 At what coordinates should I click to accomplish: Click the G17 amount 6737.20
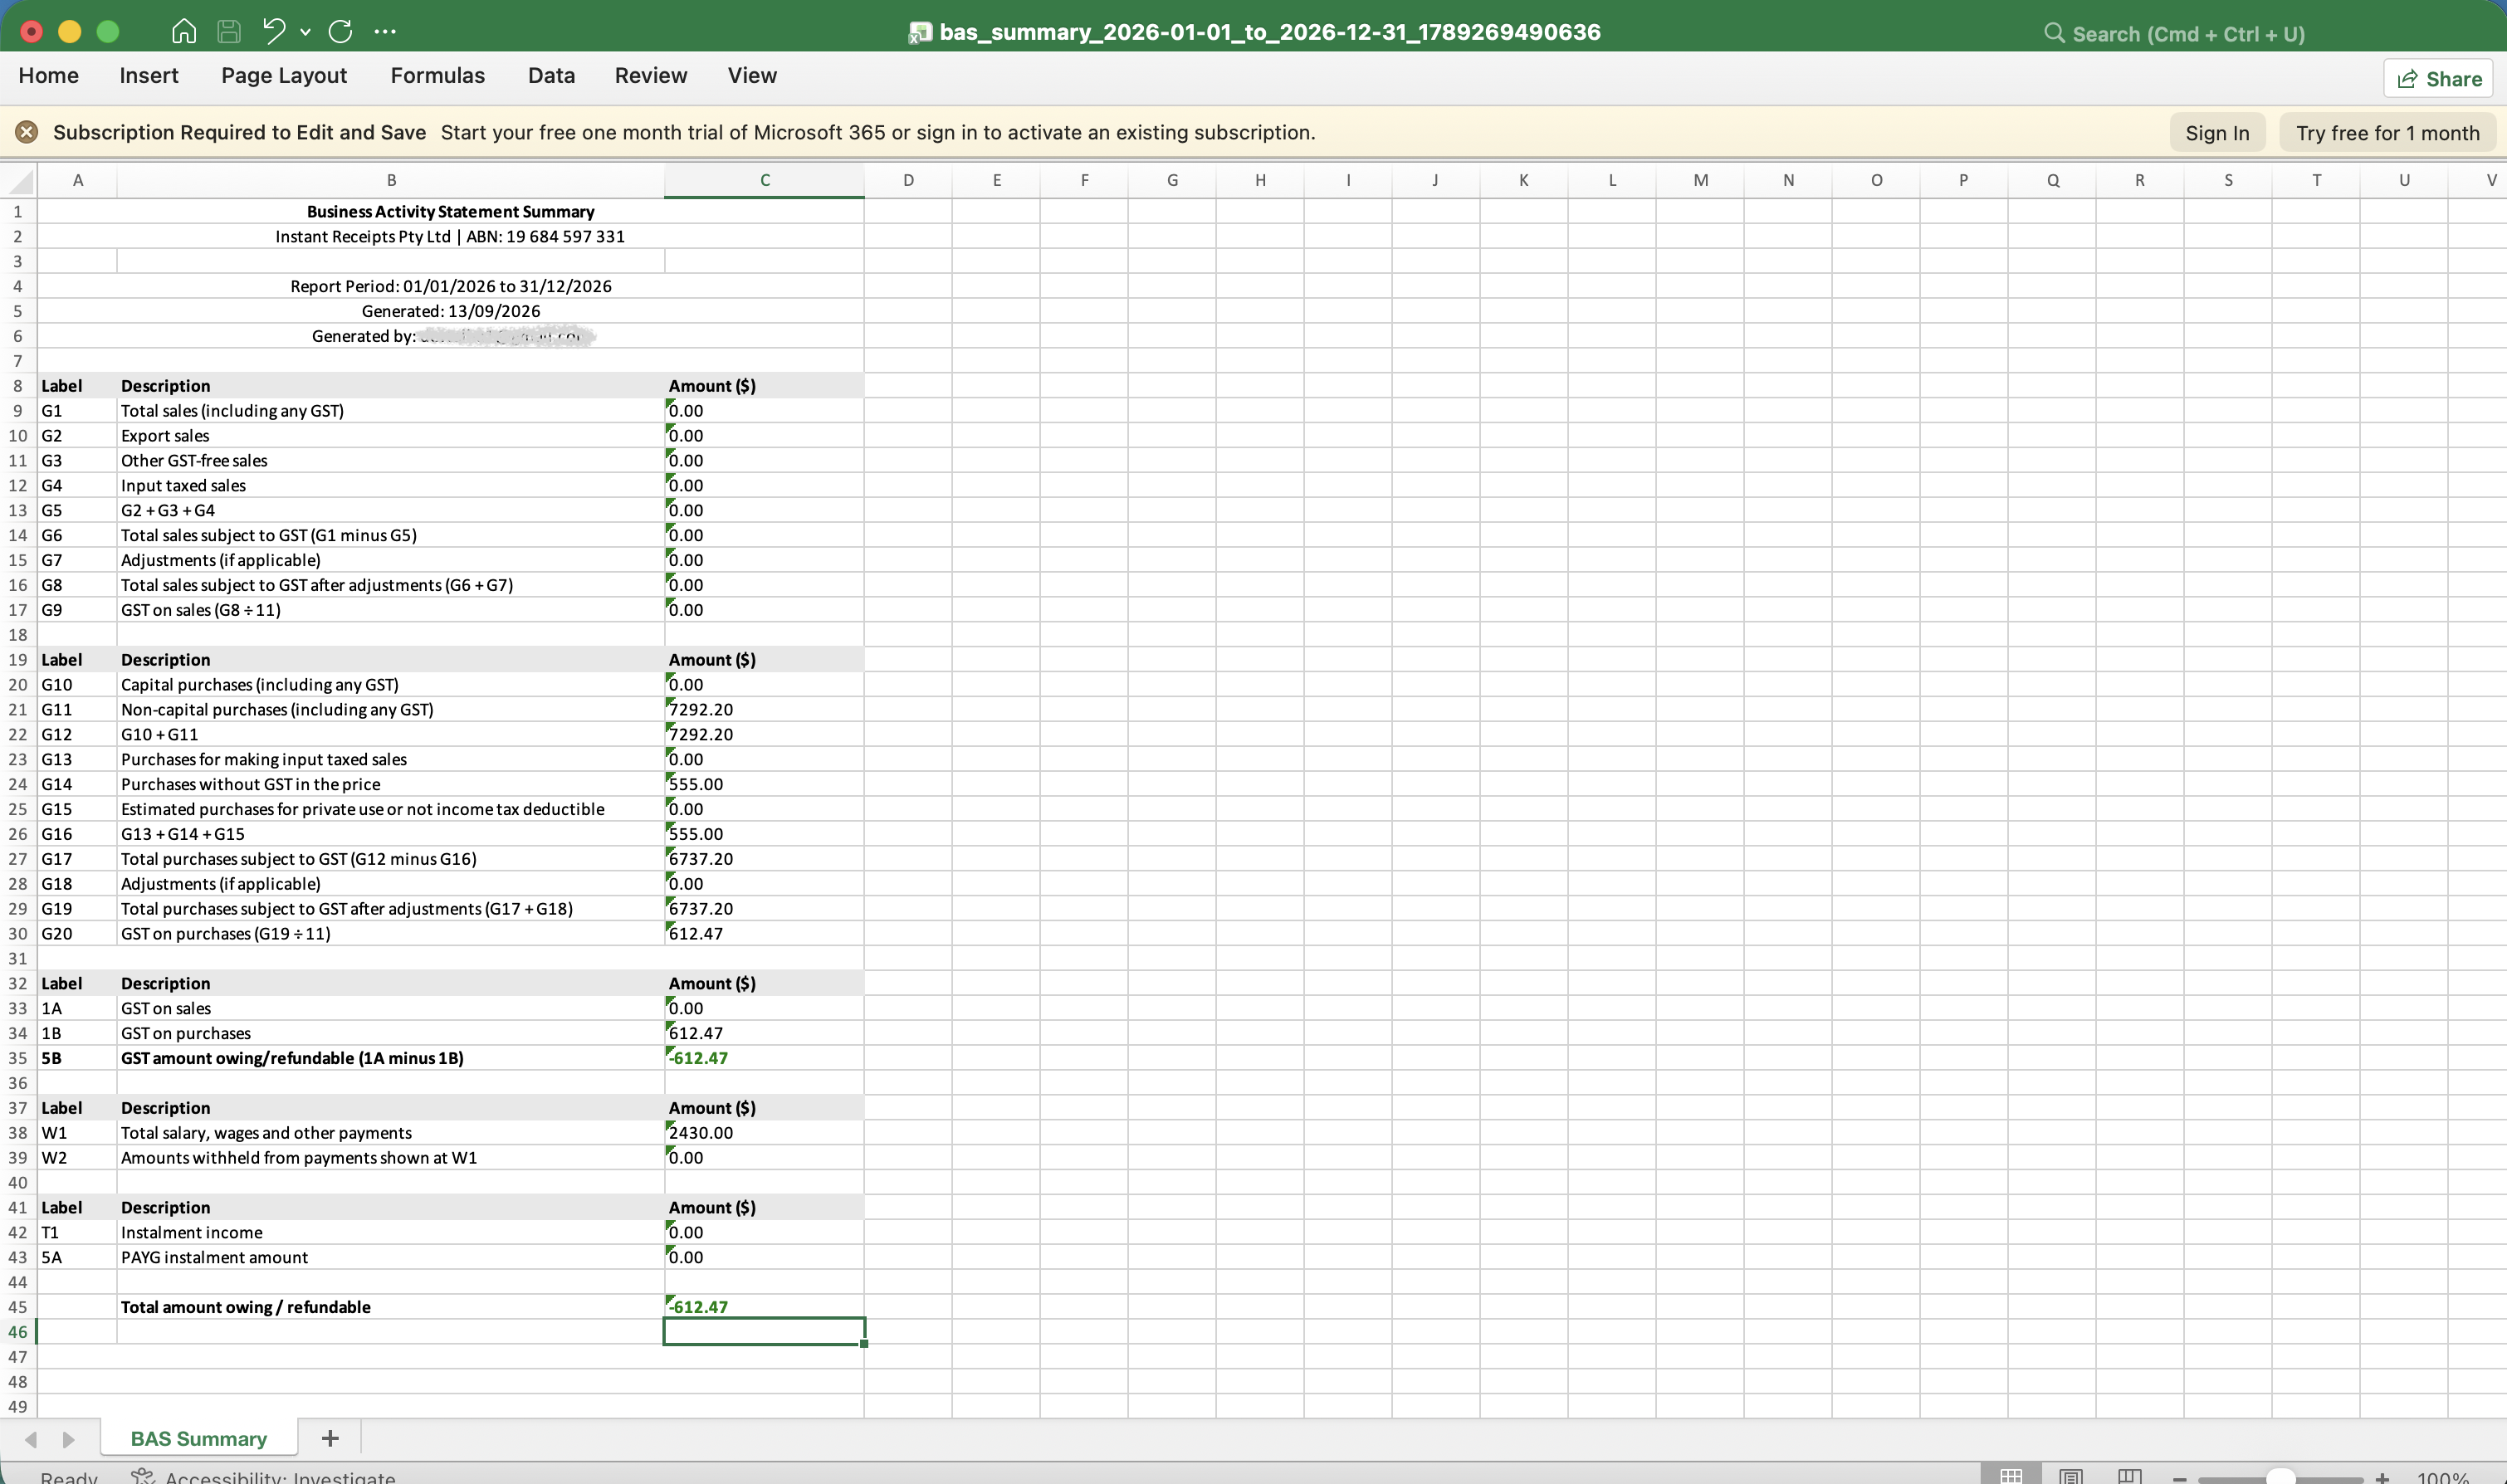(764, 859)
